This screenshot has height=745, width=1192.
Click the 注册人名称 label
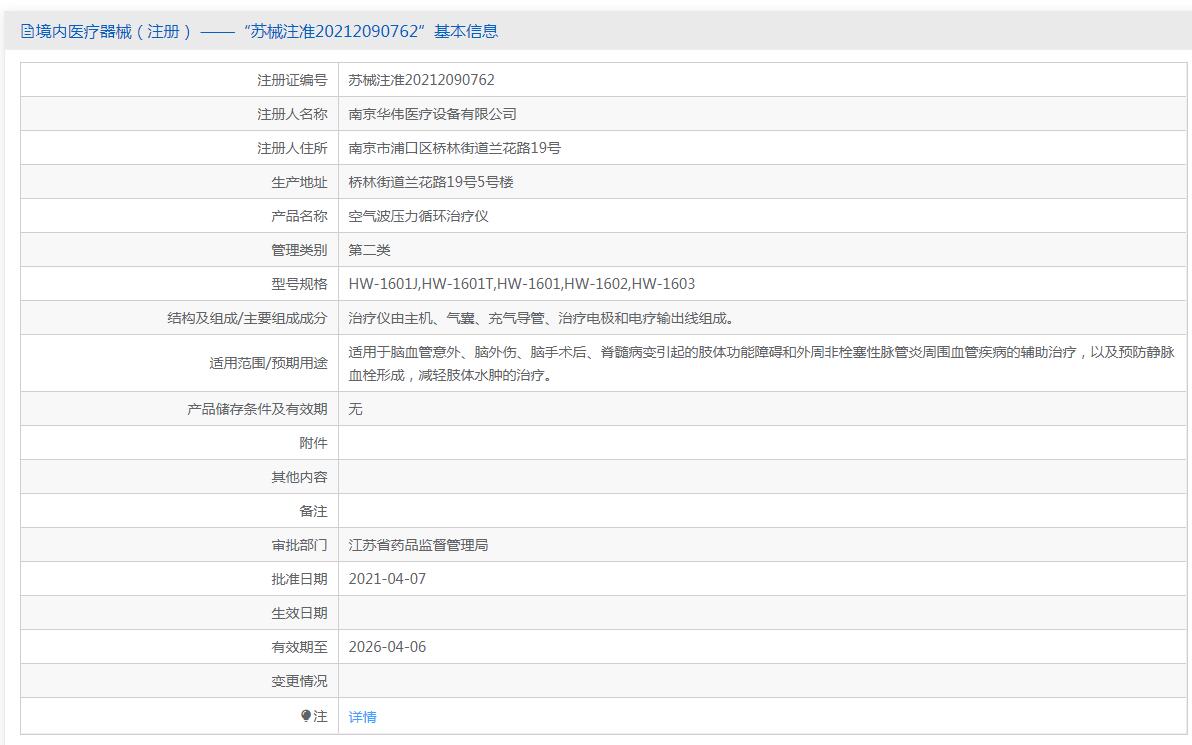(x=292, y=114)
